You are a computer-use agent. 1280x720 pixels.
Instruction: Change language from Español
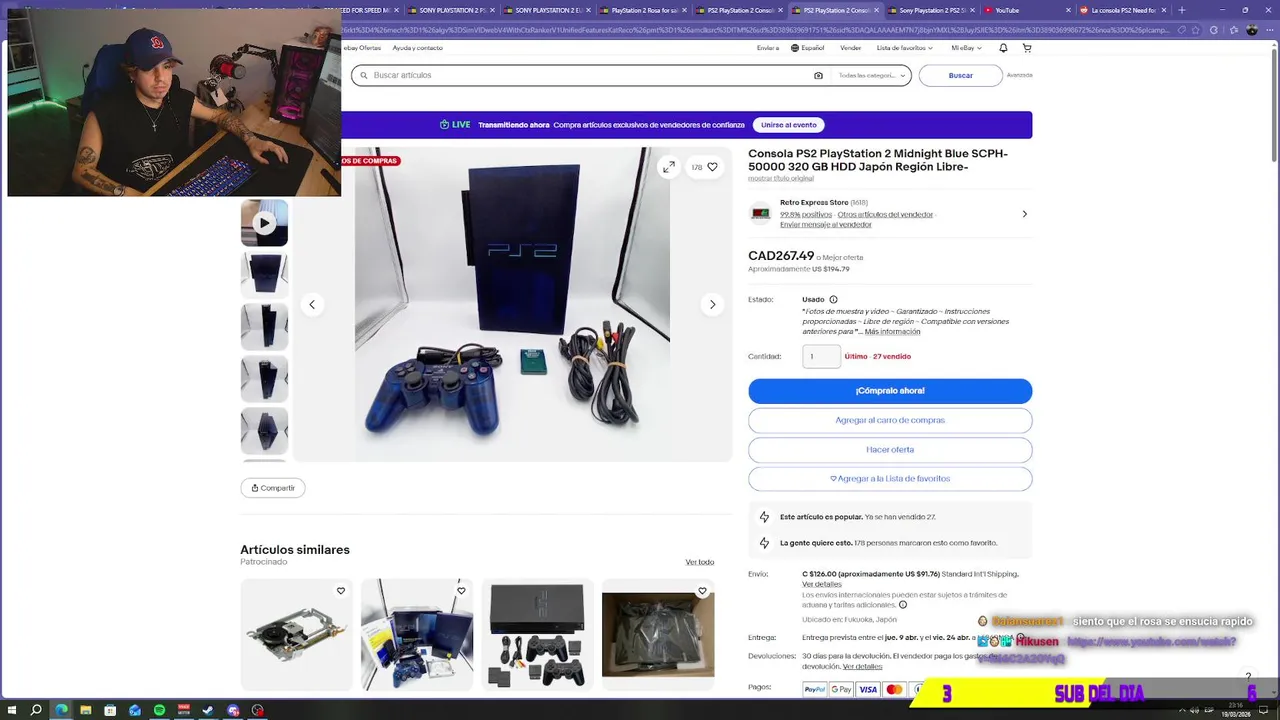tap(808, 48)
